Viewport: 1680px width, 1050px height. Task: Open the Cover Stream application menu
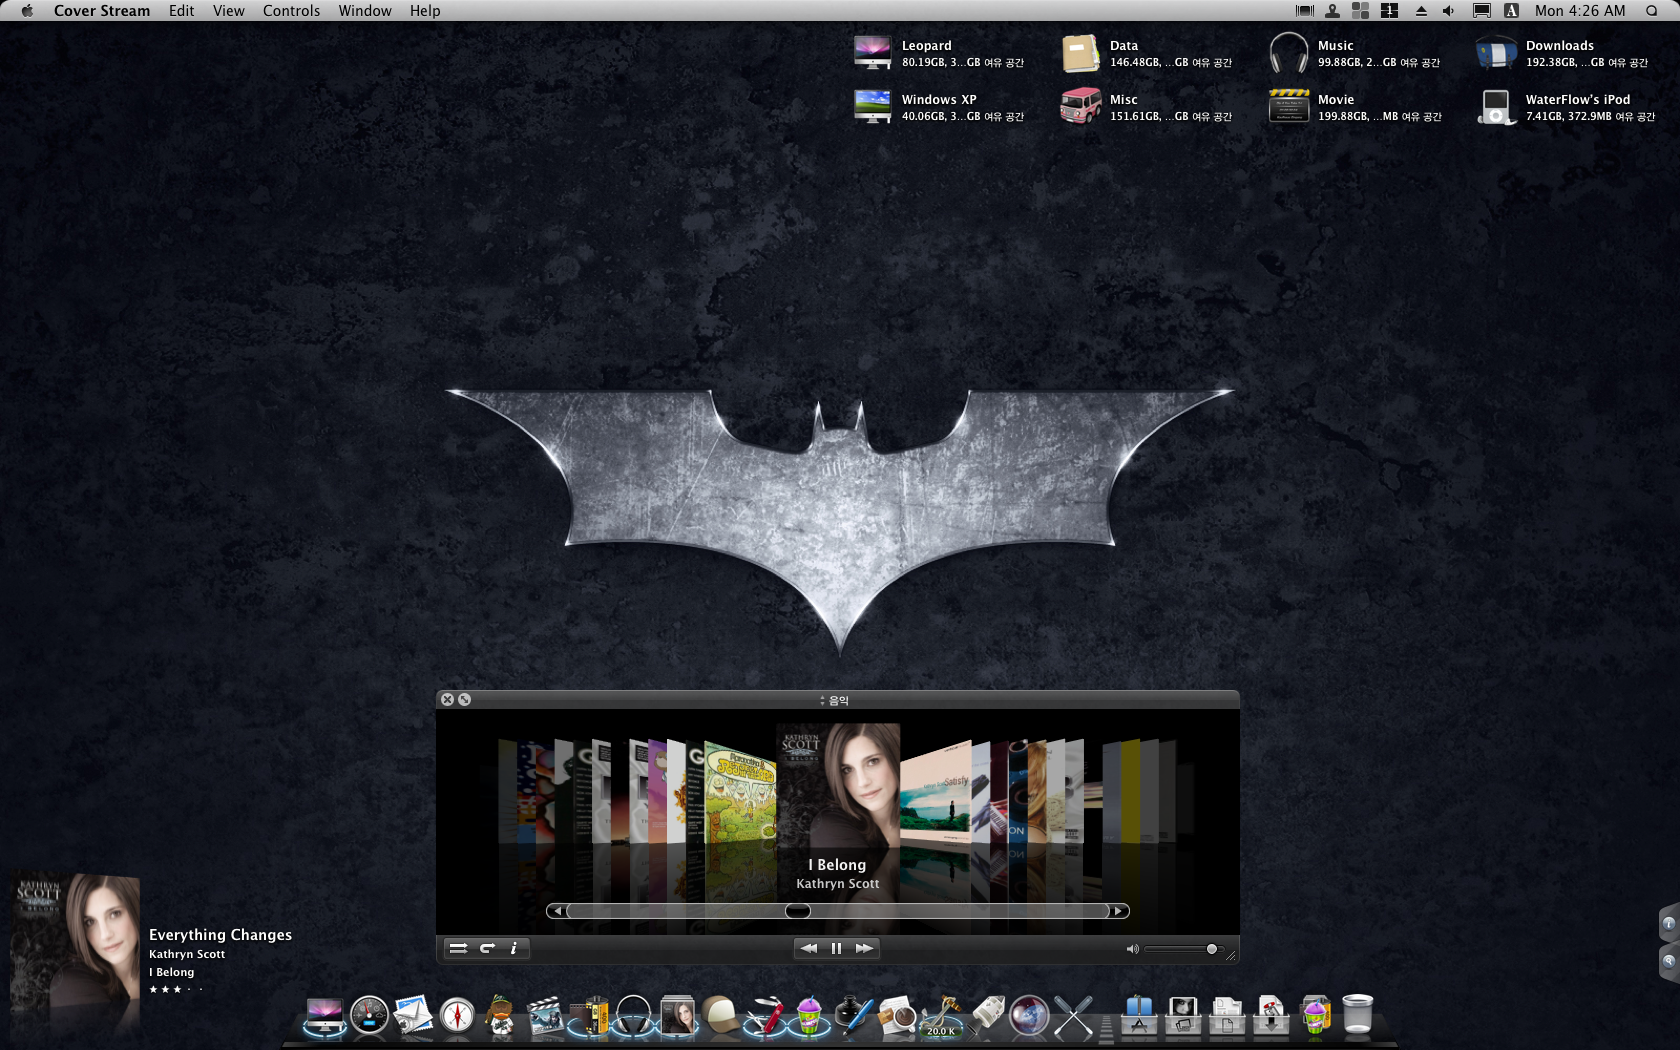[102, 11]
